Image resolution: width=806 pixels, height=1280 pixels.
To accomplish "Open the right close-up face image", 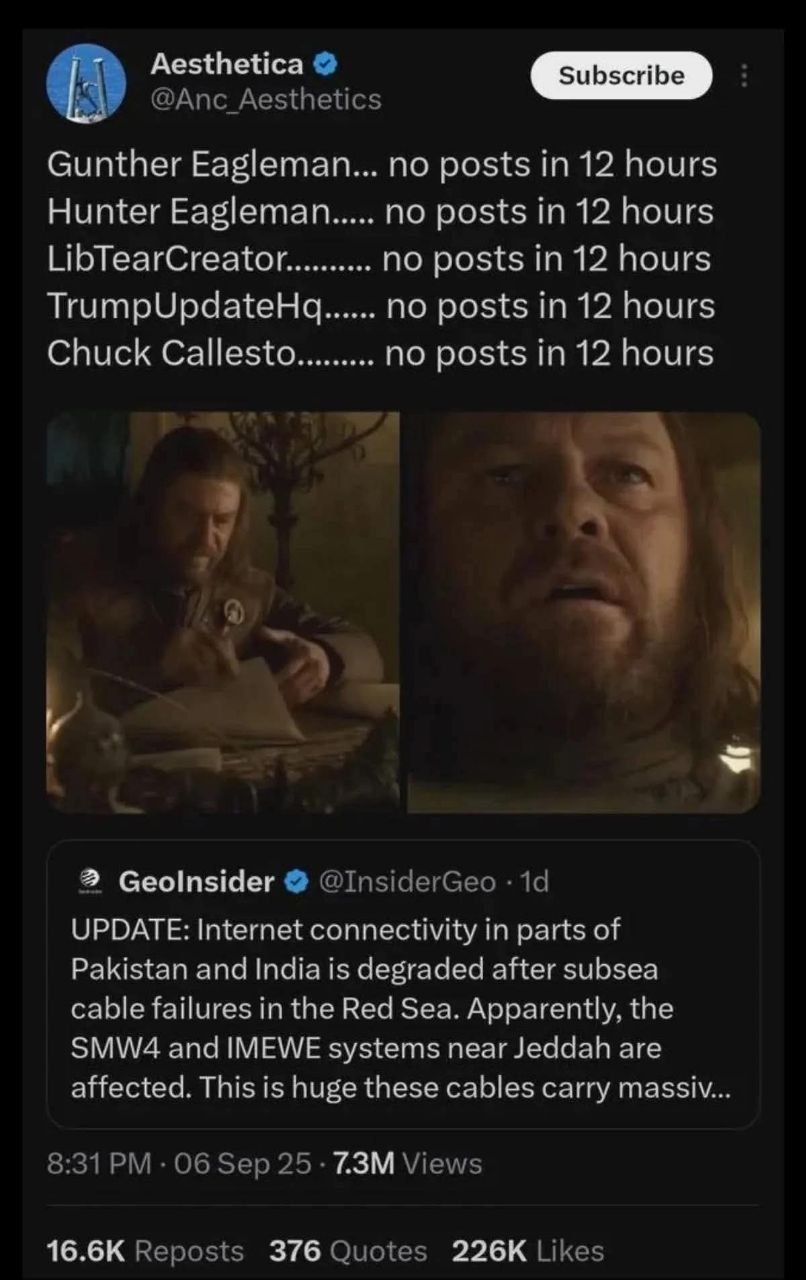I will point(582,612).
